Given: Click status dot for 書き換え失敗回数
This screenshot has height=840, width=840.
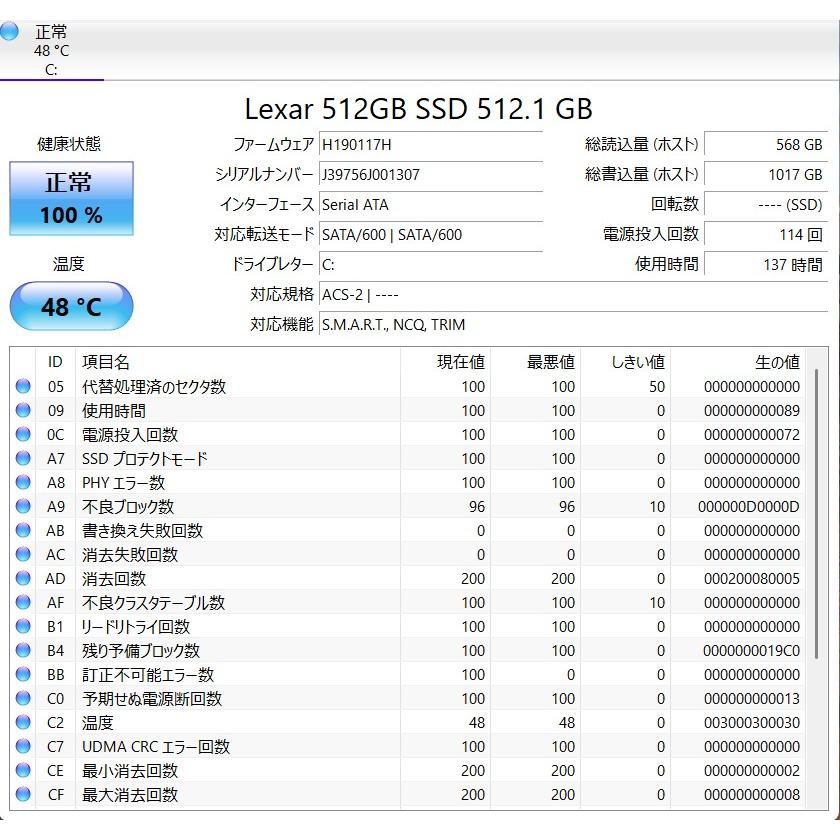Looking at the screenshot, I should [22, 531].
